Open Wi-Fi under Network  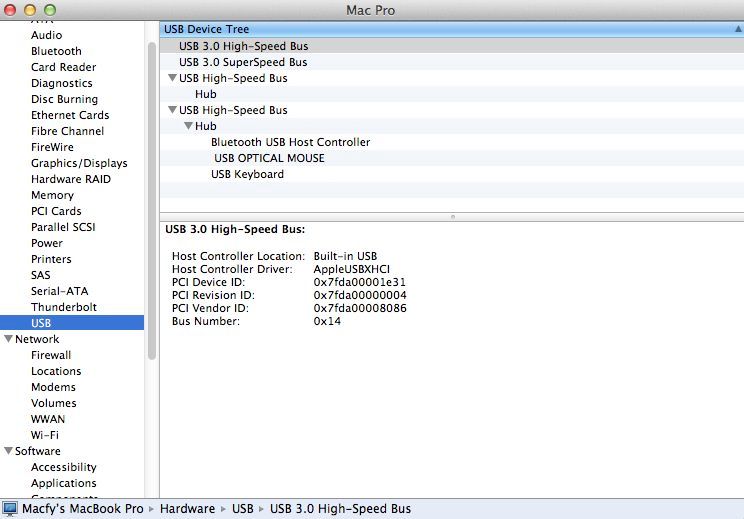click(x=45, y=435)
